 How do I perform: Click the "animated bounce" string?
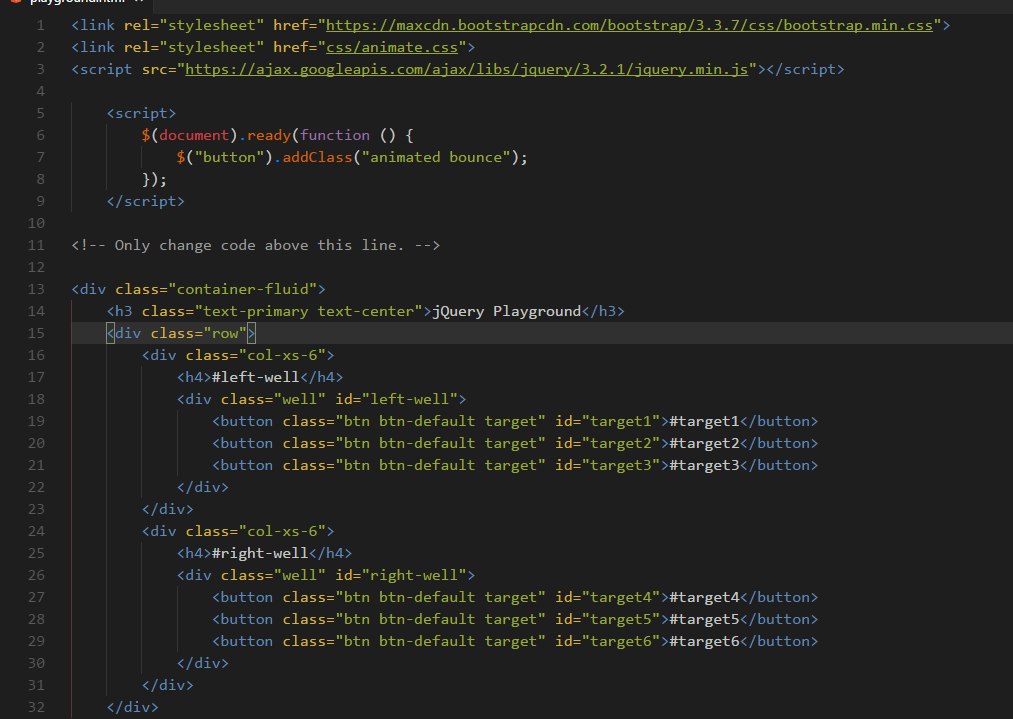[436, 157]
